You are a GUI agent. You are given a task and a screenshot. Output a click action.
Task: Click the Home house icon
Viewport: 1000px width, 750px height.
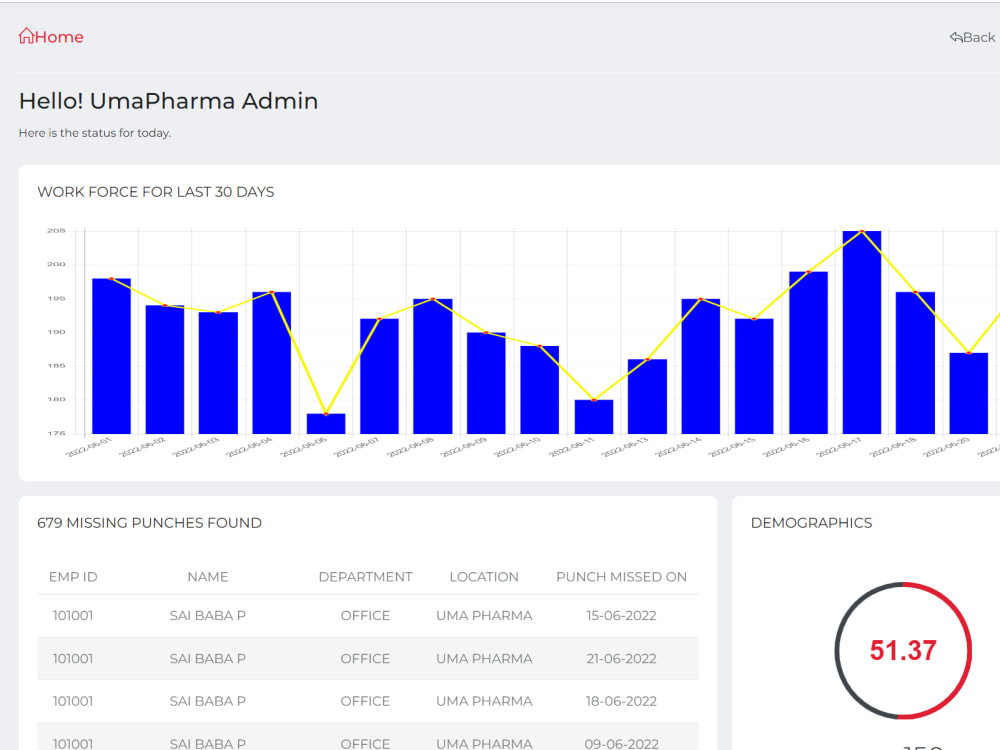click(26, 36)
